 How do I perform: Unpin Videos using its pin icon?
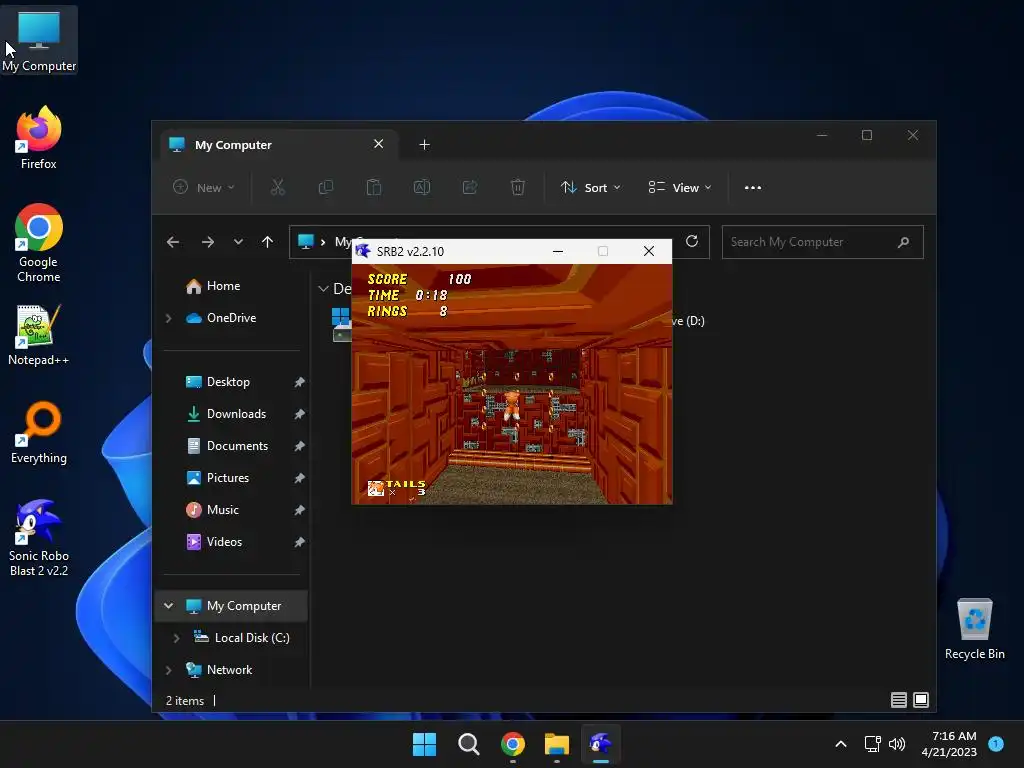click(x=299, y=542)
